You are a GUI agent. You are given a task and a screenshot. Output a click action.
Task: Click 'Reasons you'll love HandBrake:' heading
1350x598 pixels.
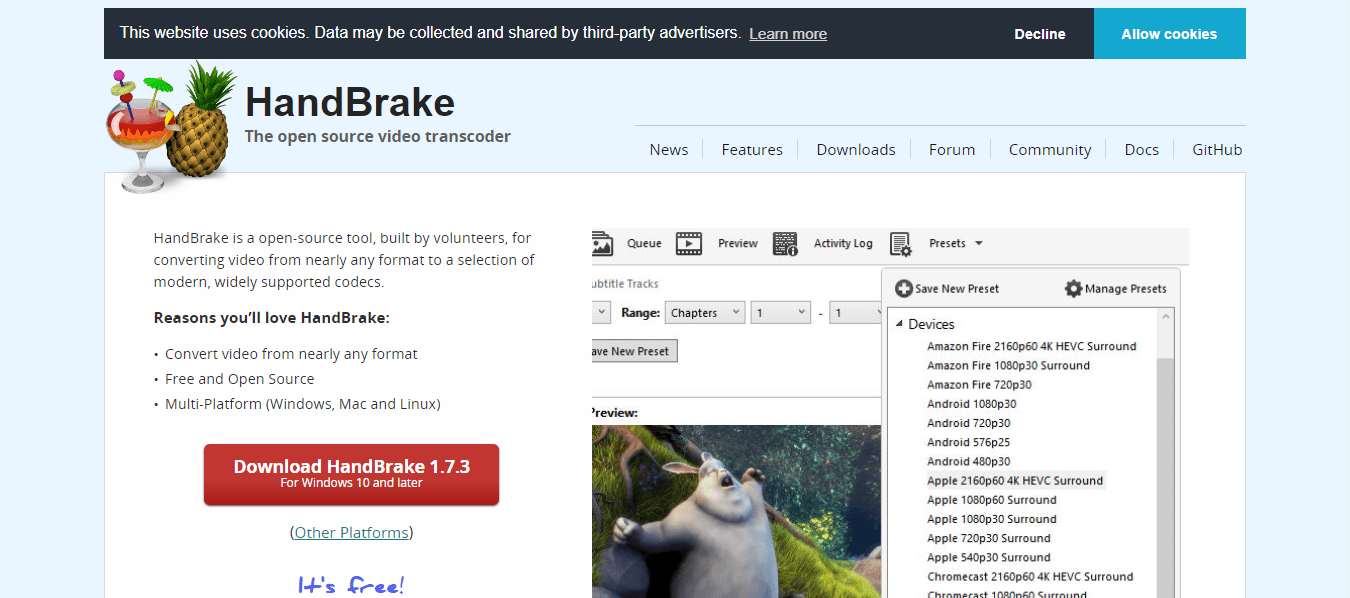tap(271, 318)
